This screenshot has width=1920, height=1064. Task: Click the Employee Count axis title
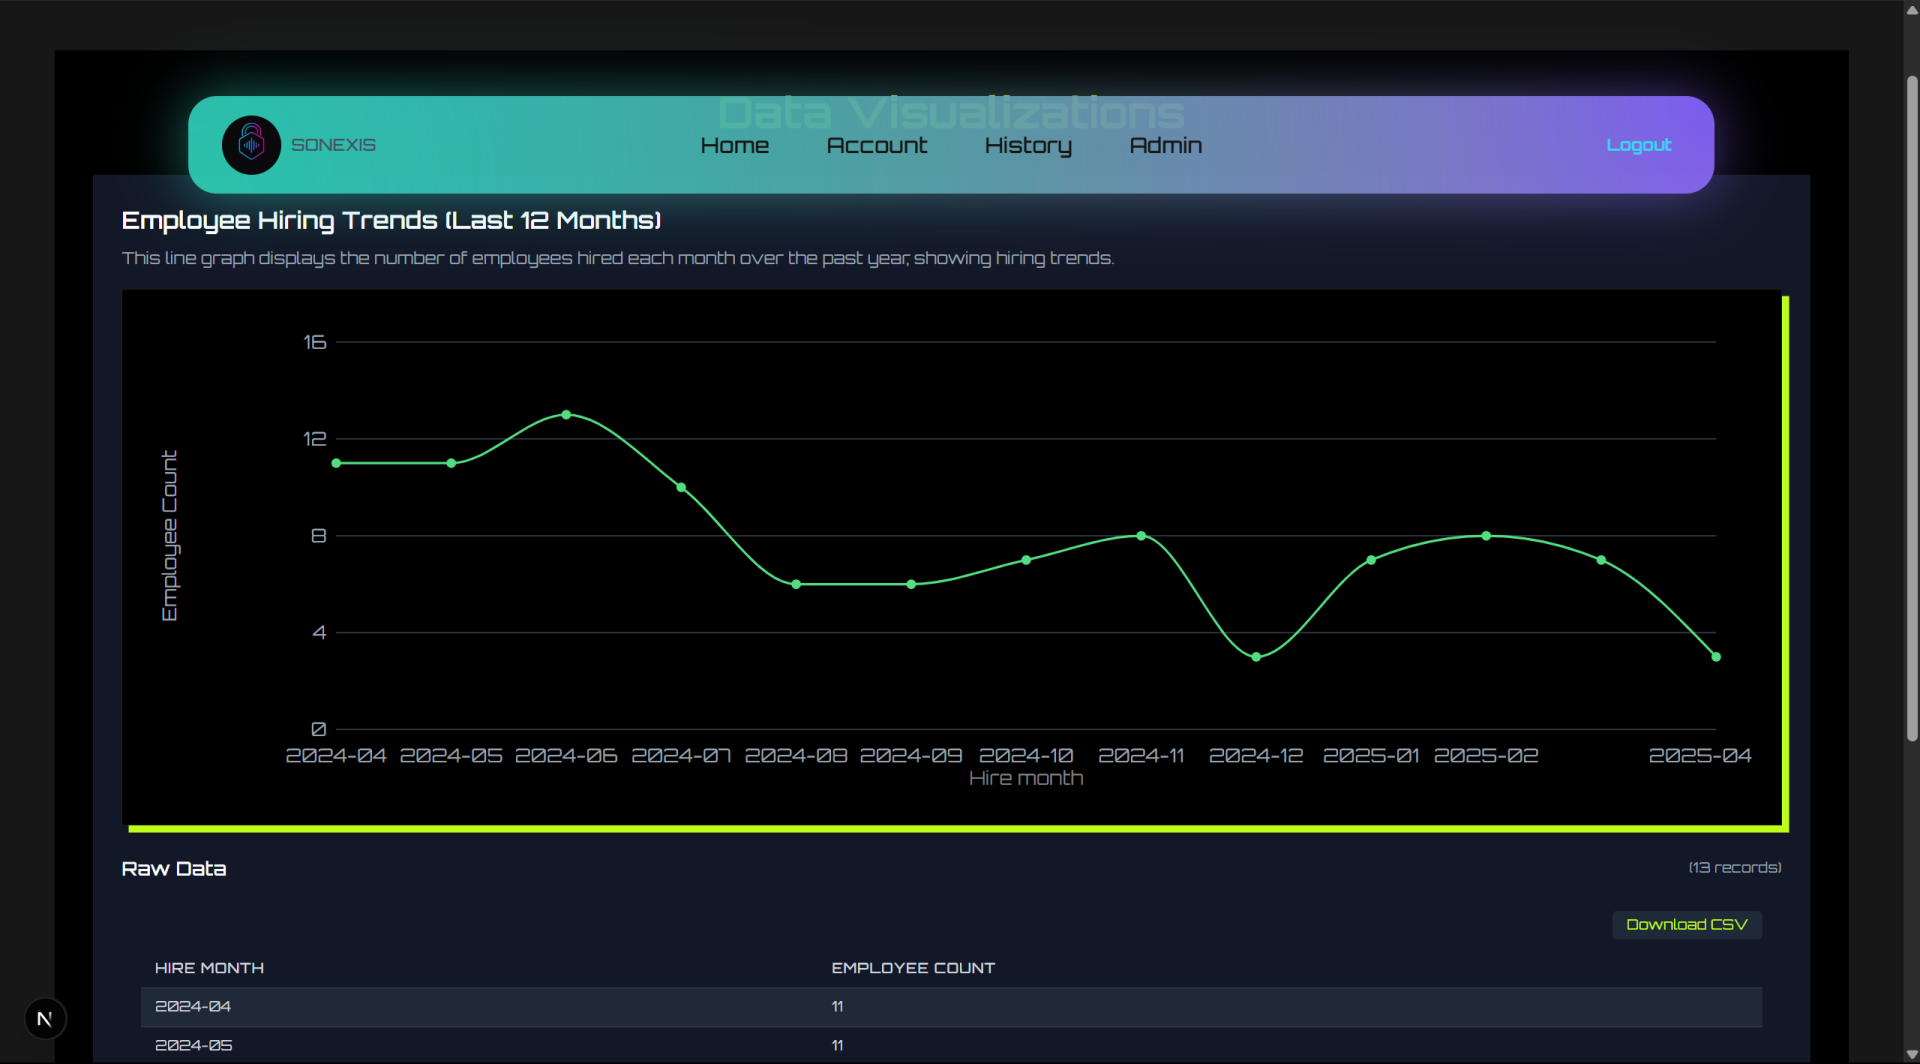pyautogui.click(x=170, y=536)
